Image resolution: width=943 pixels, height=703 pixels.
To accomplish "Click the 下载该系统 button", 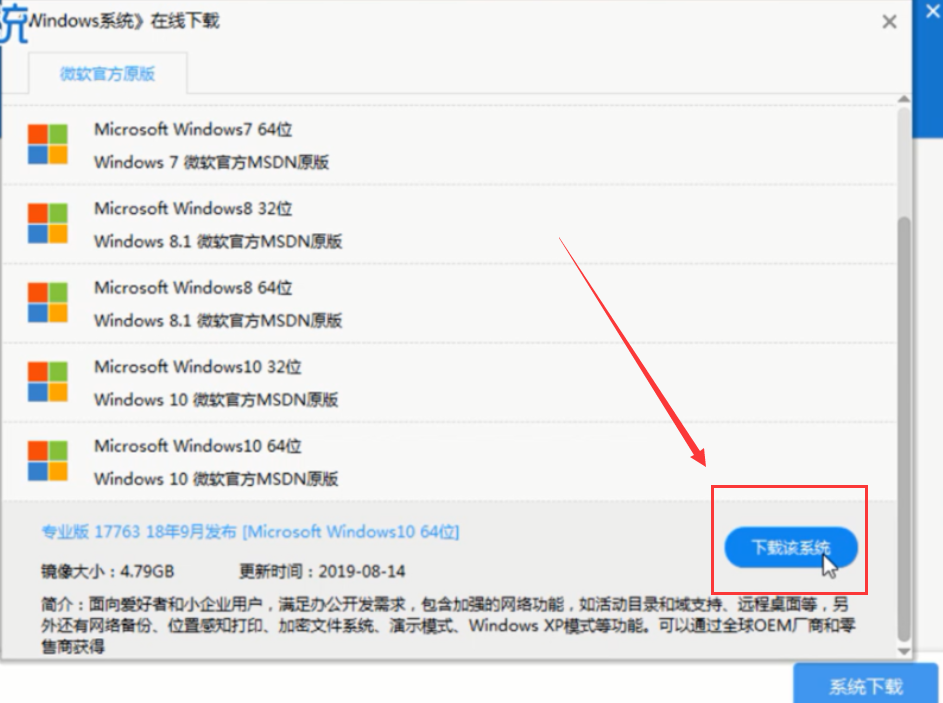I will 789,548.
